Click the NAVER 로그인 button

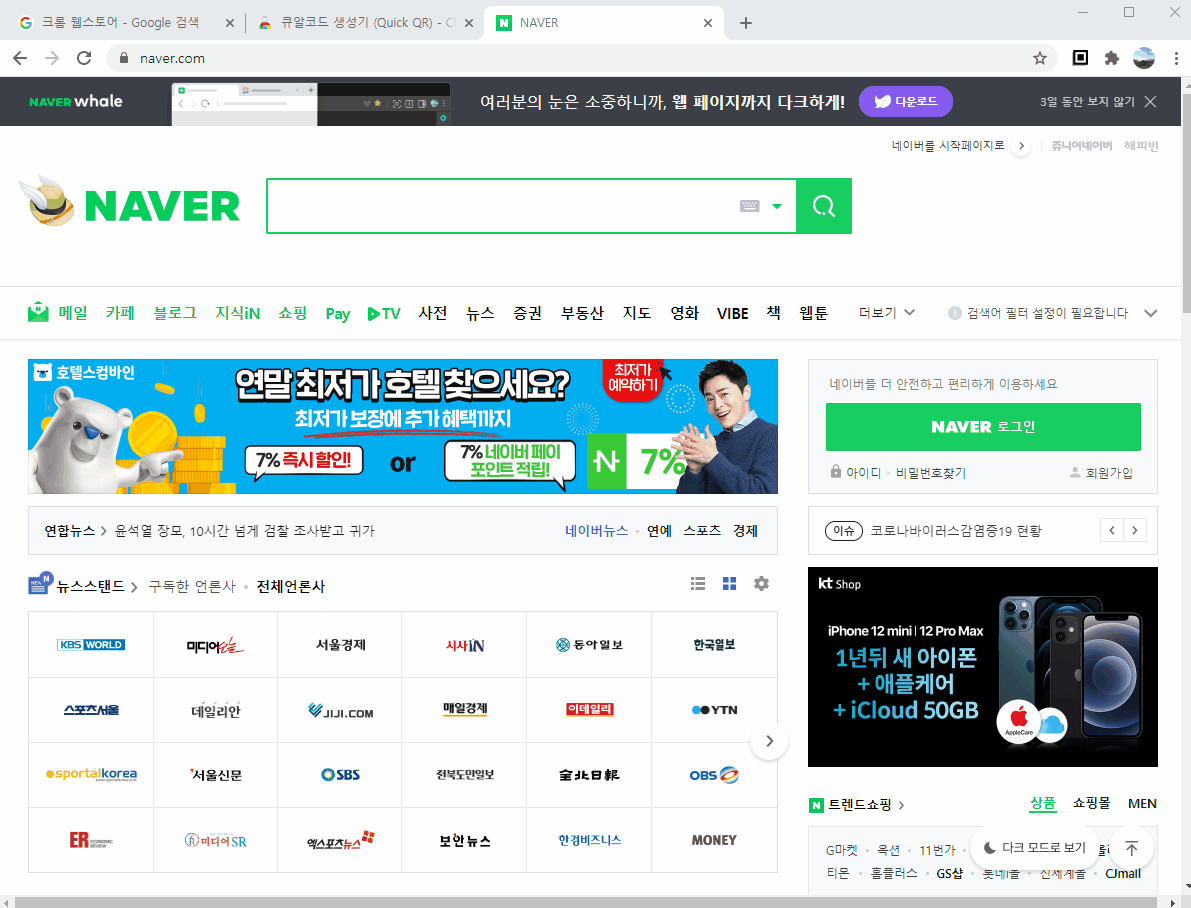[983, 427]
